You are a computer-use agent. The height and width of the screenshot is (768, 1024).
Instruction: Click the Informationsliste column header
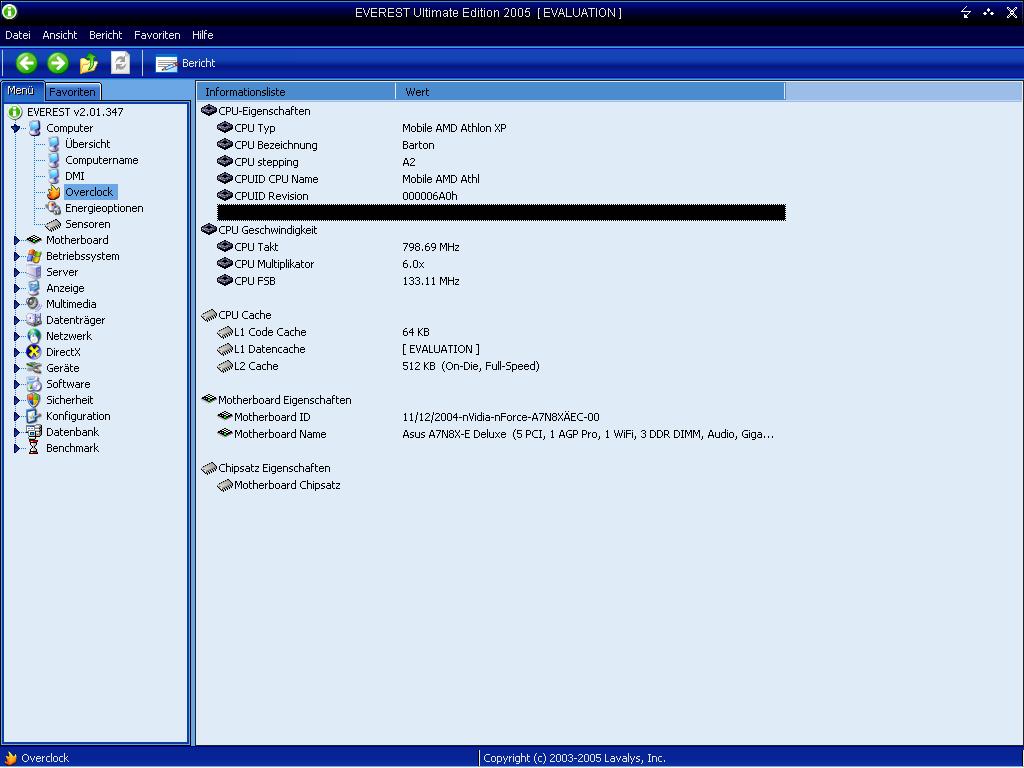(296, 92)
